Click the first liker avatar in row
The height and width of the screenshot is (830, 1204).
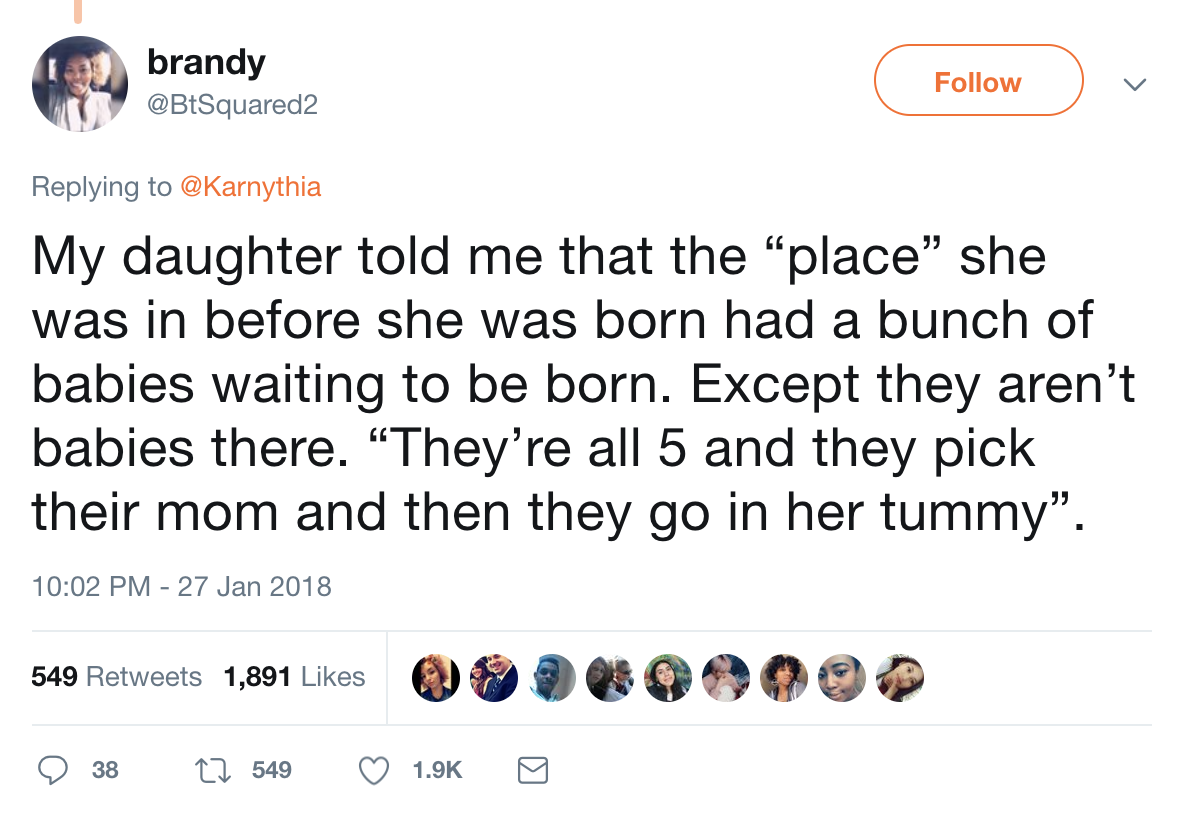[x=436, y=678]
